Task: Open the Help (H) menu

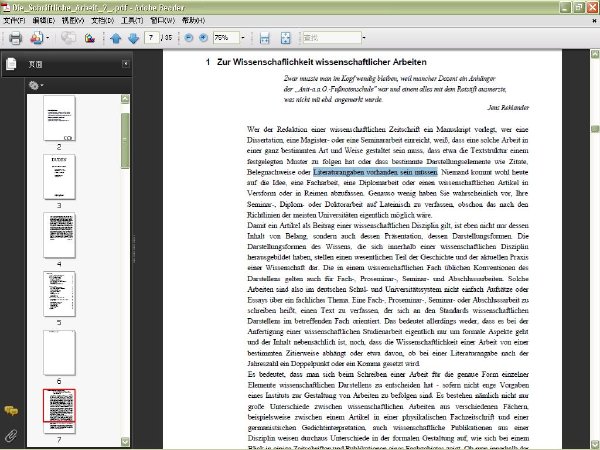Action: click(x=193, y=20)
